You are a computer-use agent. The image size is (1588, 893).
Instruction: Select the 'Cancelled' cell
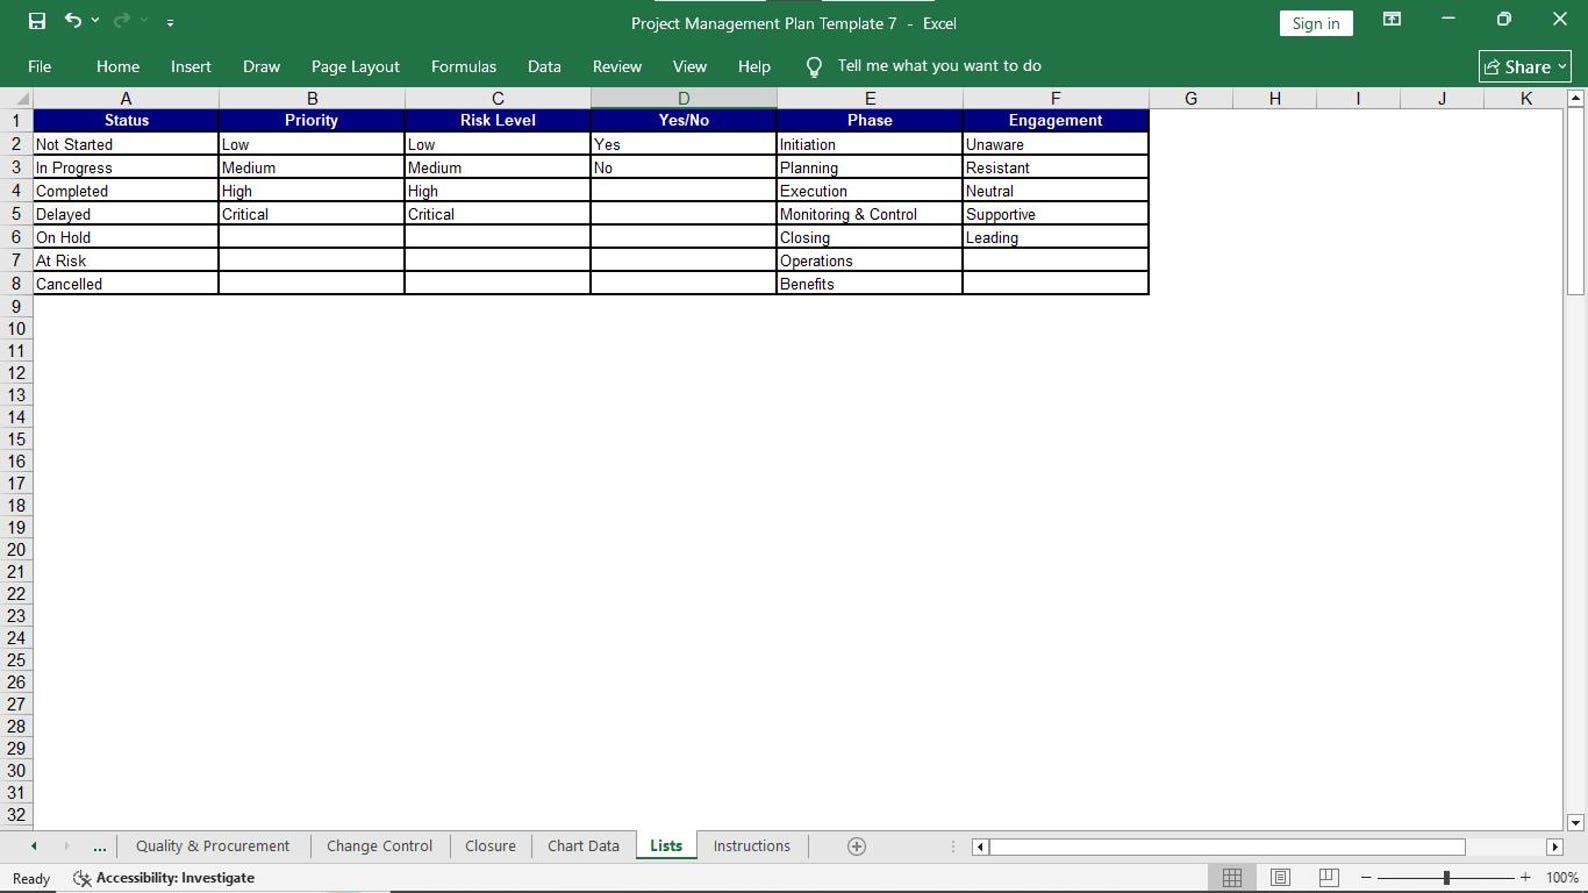click(x=126, y=284)
